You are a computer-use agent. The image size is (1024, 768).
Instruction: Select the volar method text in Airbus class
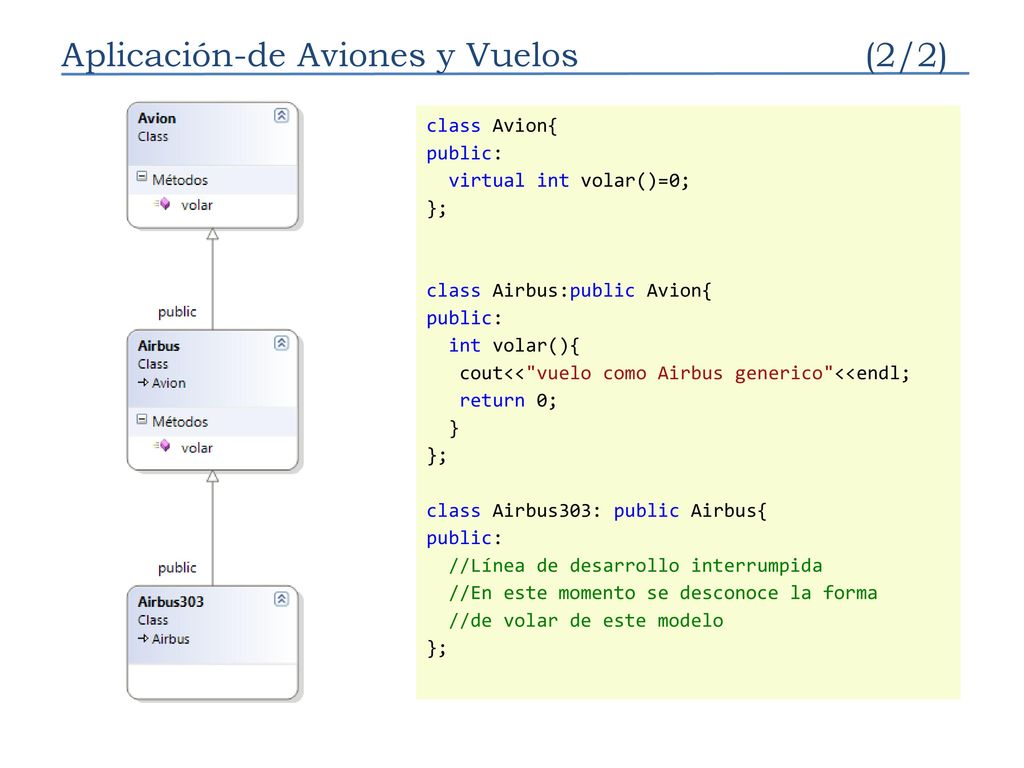(197, 448)
